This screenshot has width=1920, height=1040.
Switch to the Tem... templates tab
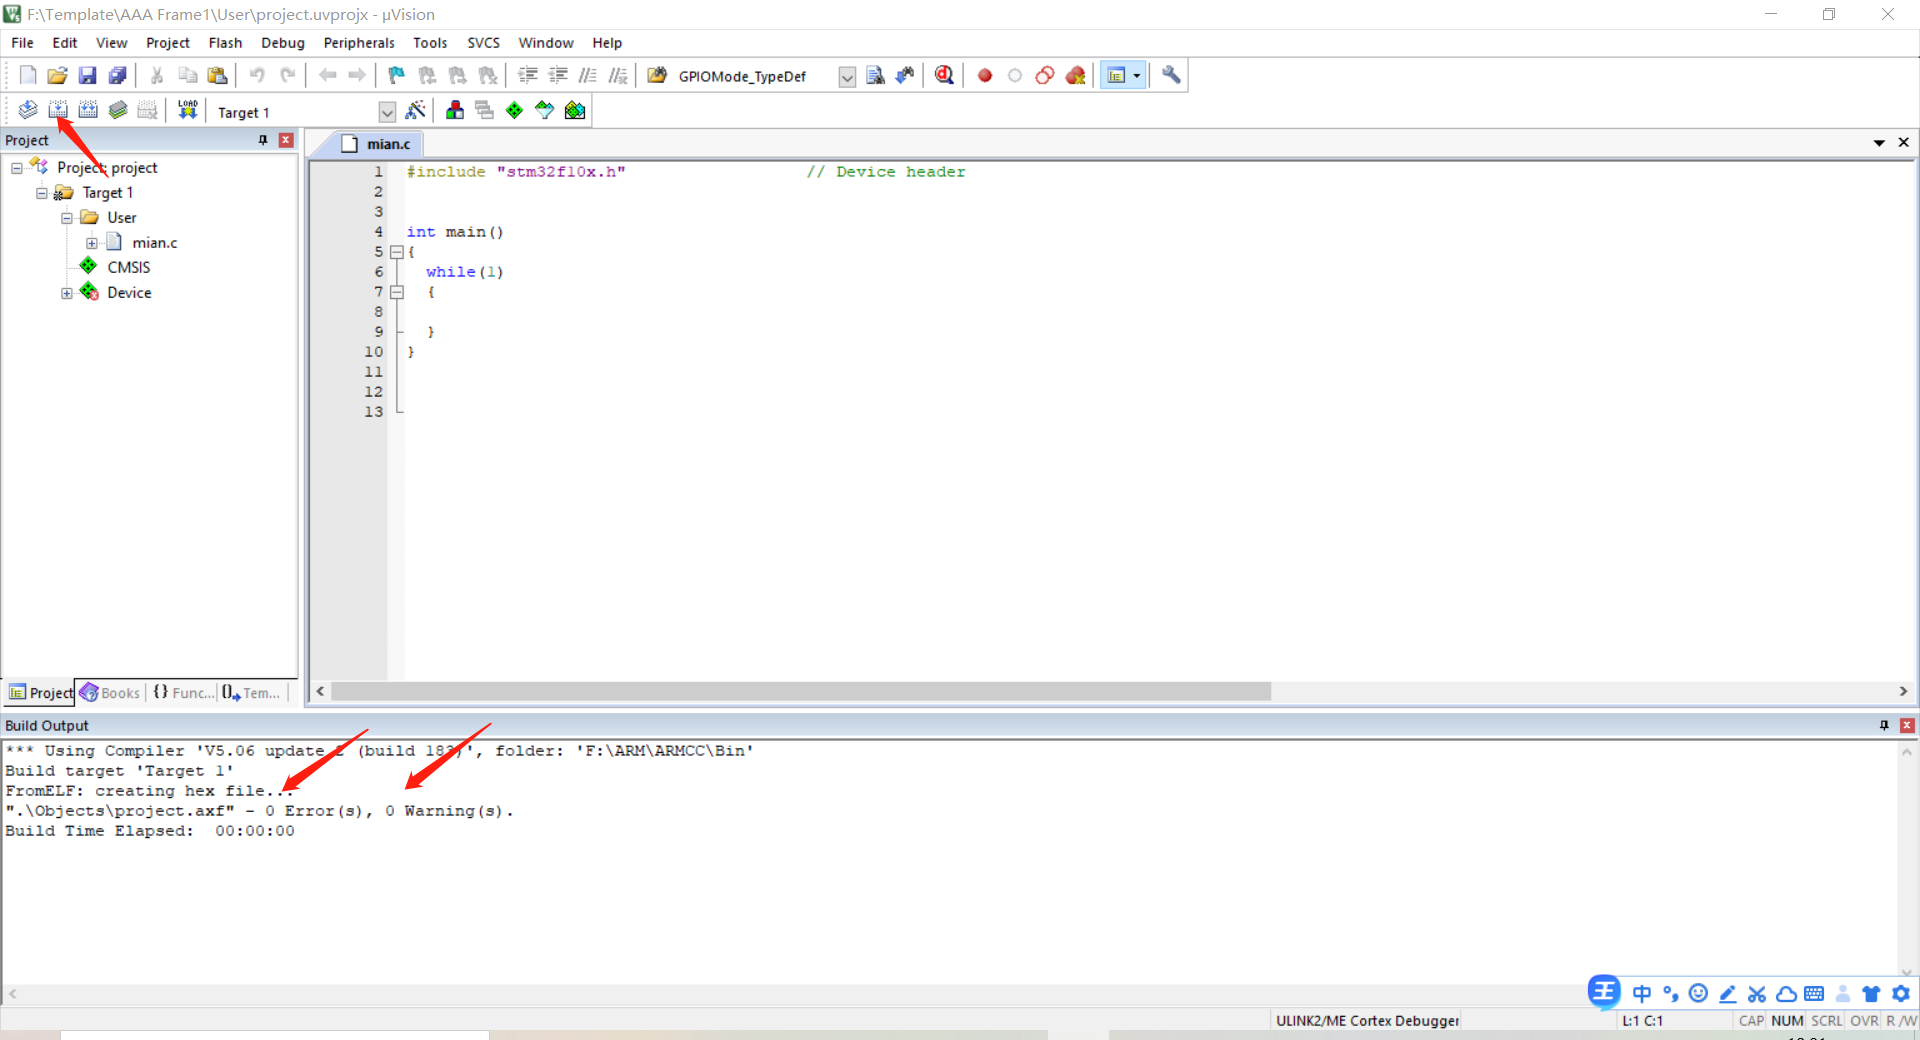[252, 692]
